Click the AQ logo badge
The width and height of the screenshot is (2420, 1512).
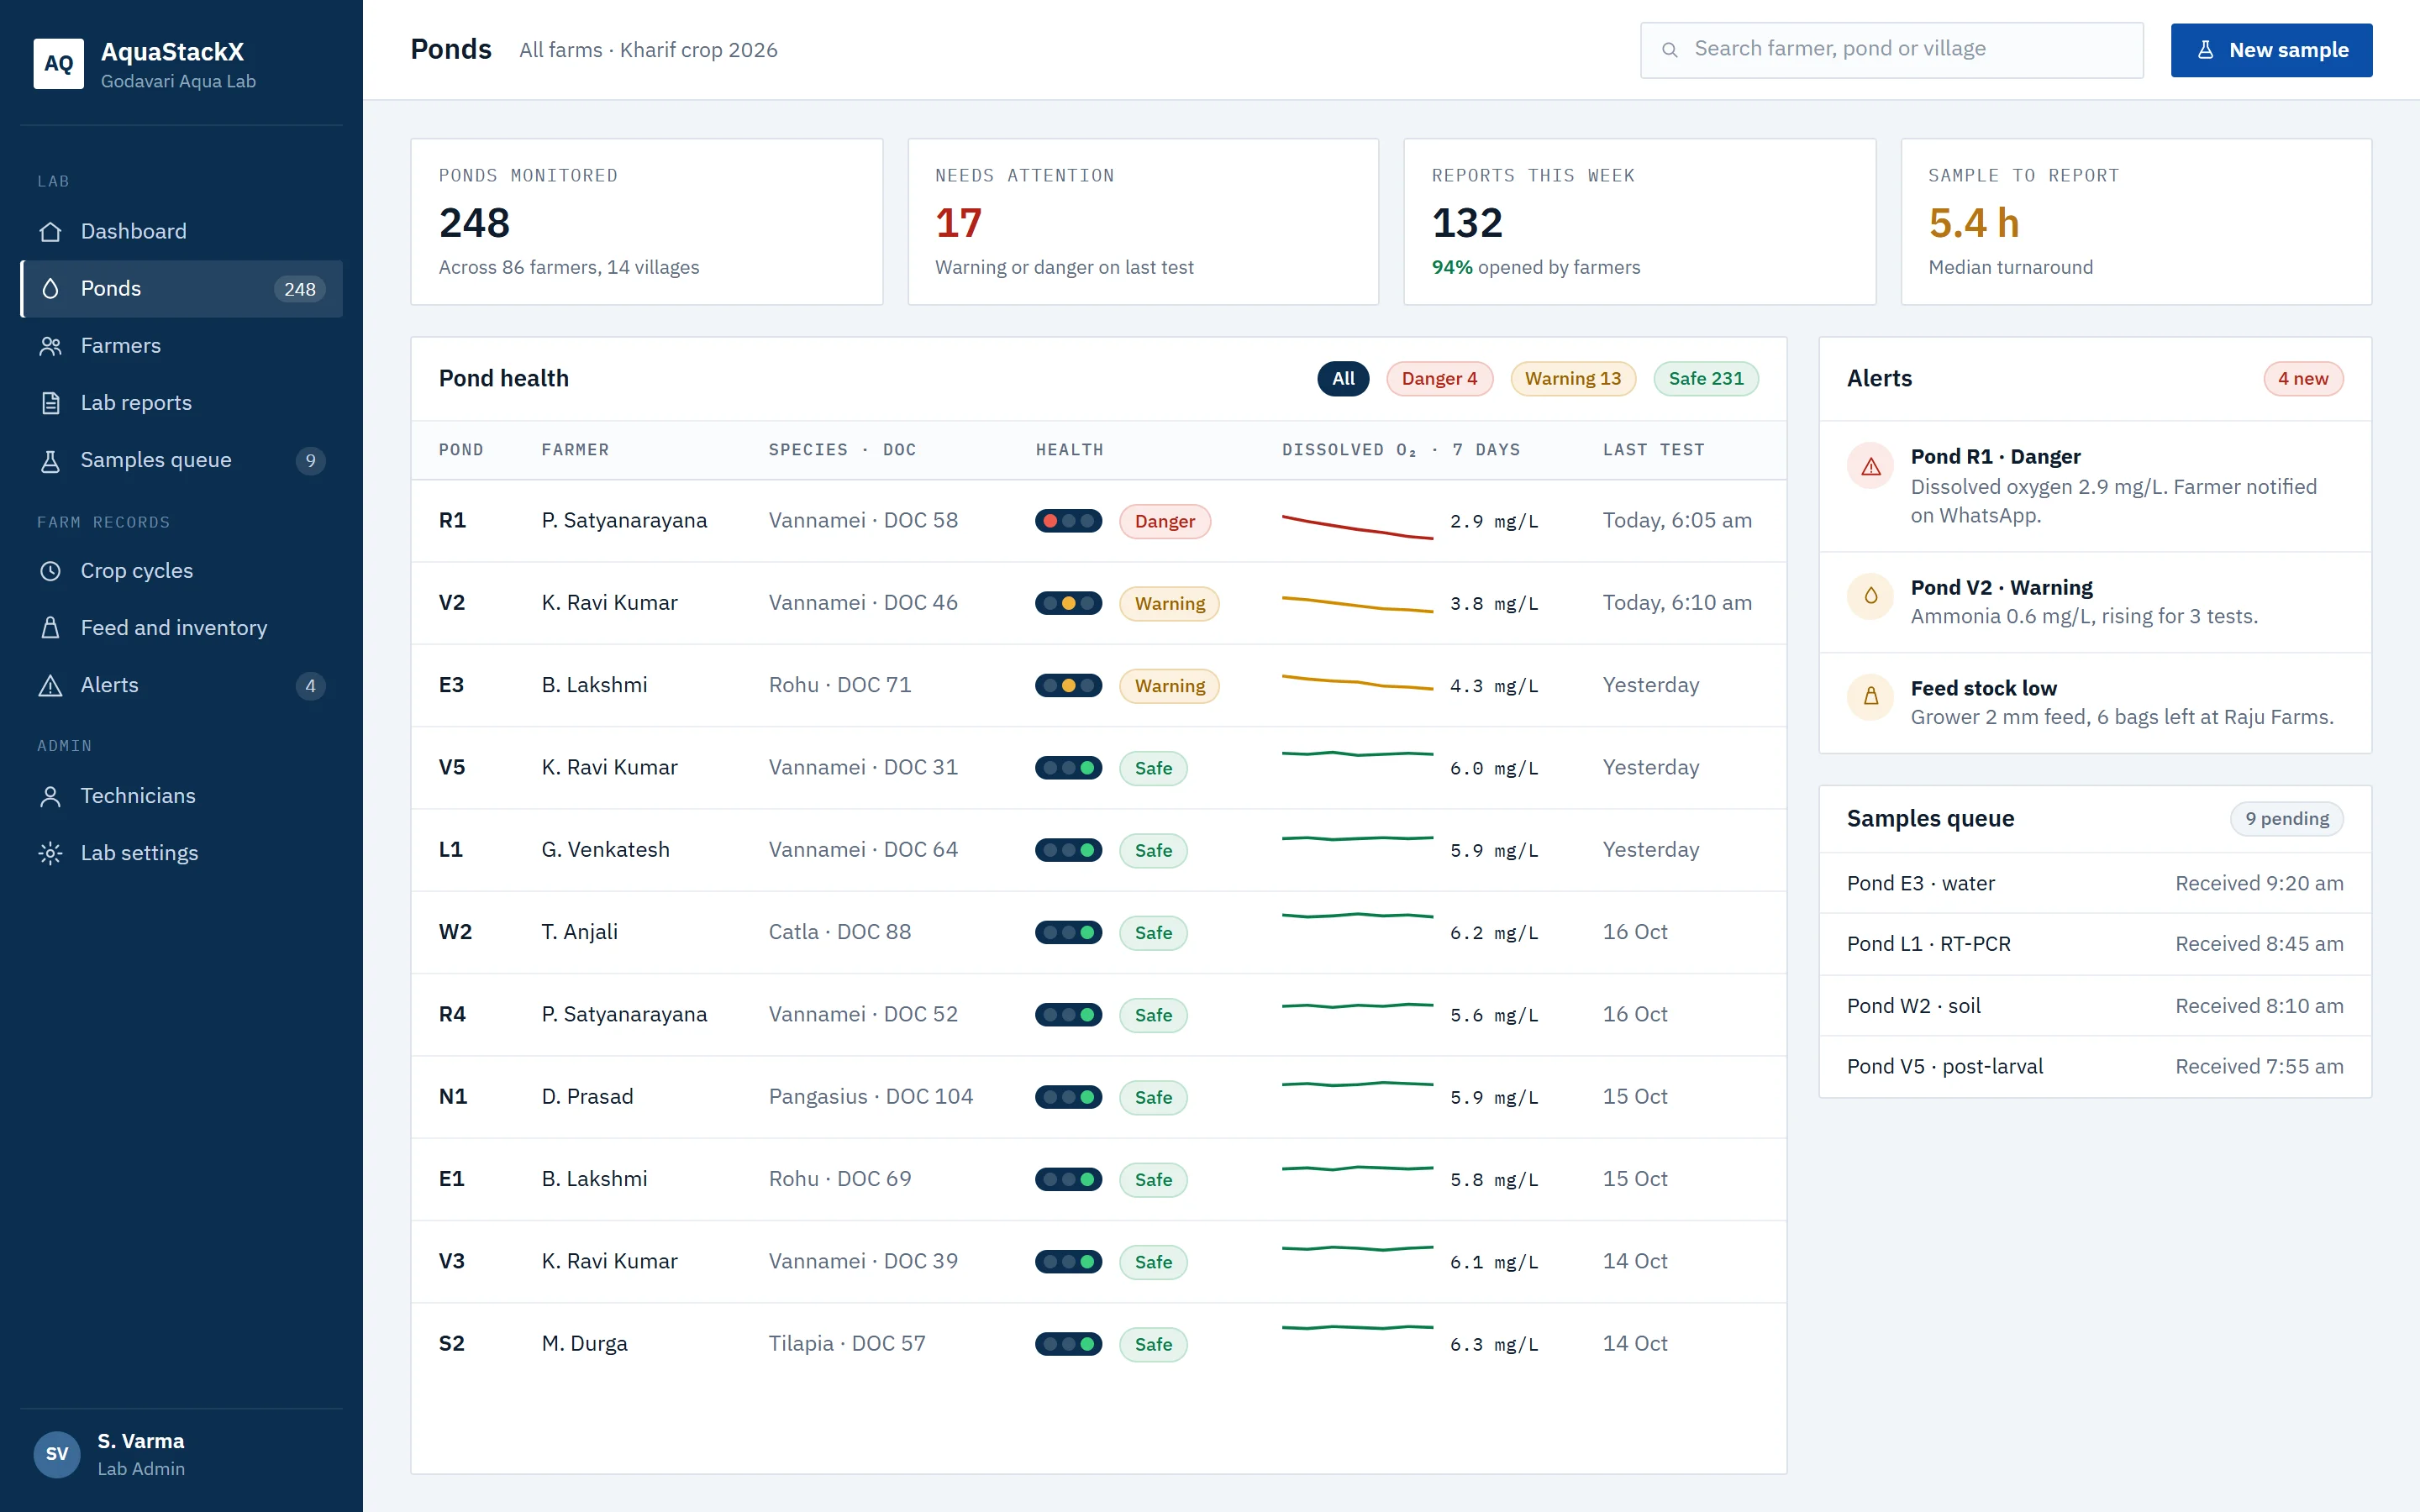pos(59,64)
